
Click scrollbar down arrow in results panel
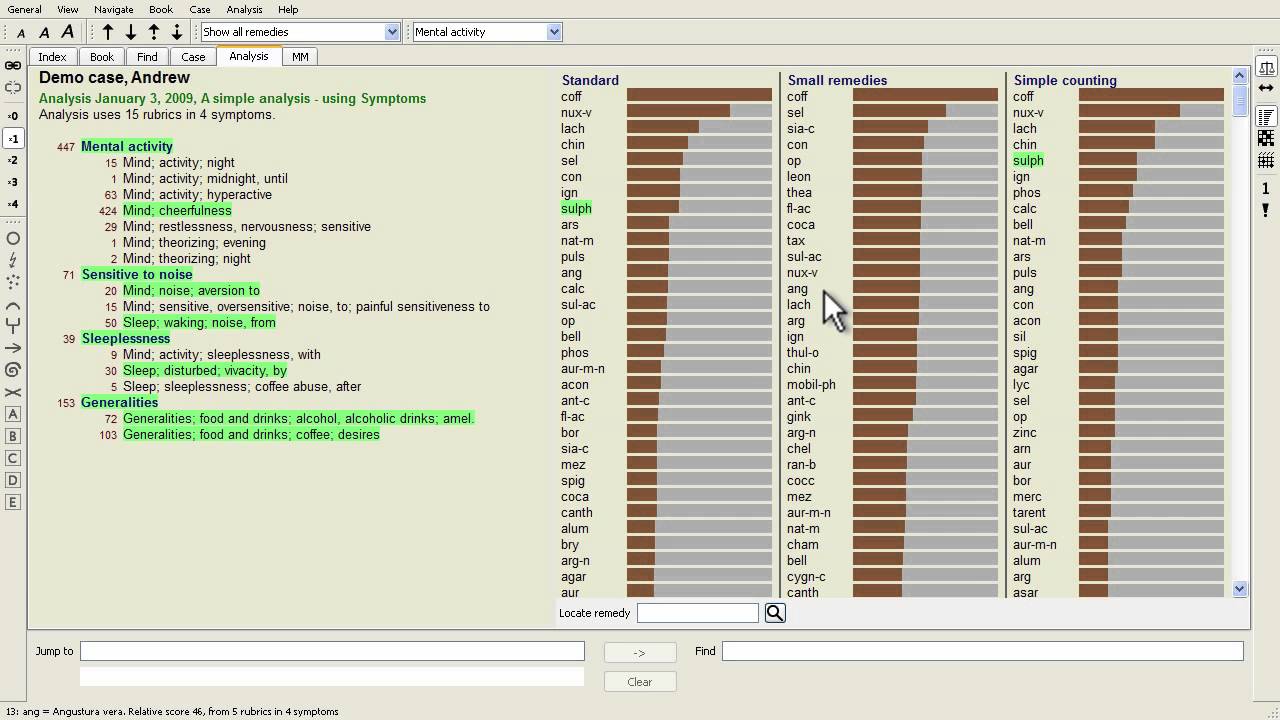pyautogui.click(x=1240, y=589)
